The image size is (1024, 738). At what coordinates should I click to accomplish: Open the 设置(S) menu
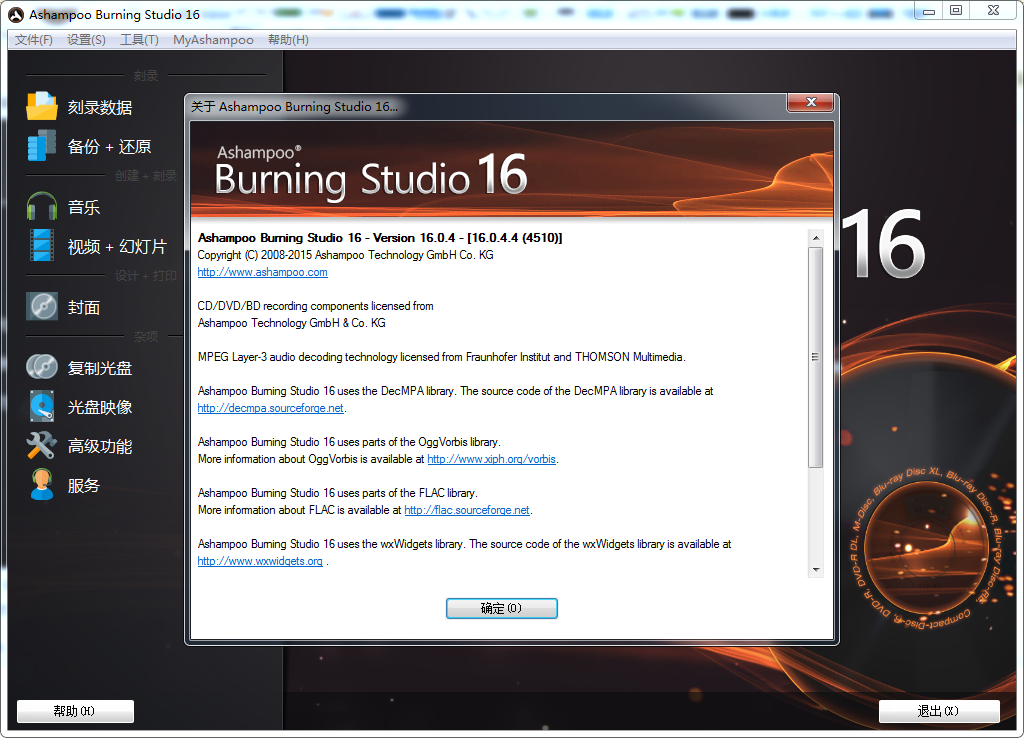pos(86,40)
